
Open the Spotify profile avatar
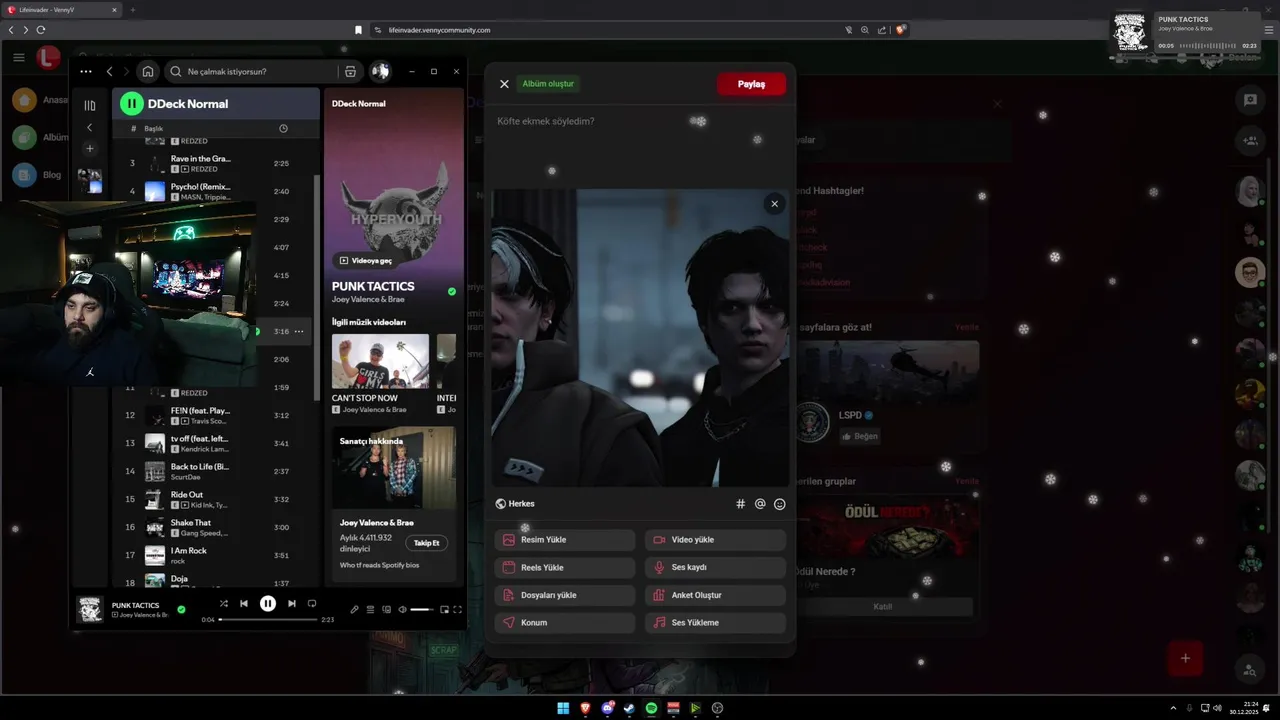pos(380,71)
